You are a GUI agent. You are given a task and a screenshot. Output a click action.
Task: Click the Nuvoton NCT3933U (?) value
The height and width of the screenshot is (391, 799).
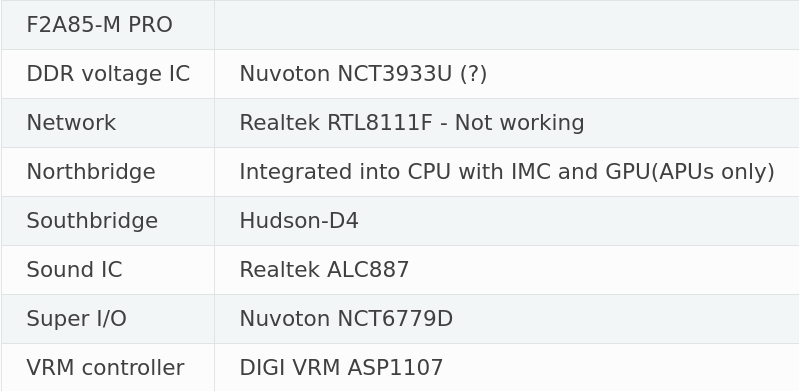[x=363, y=74]
